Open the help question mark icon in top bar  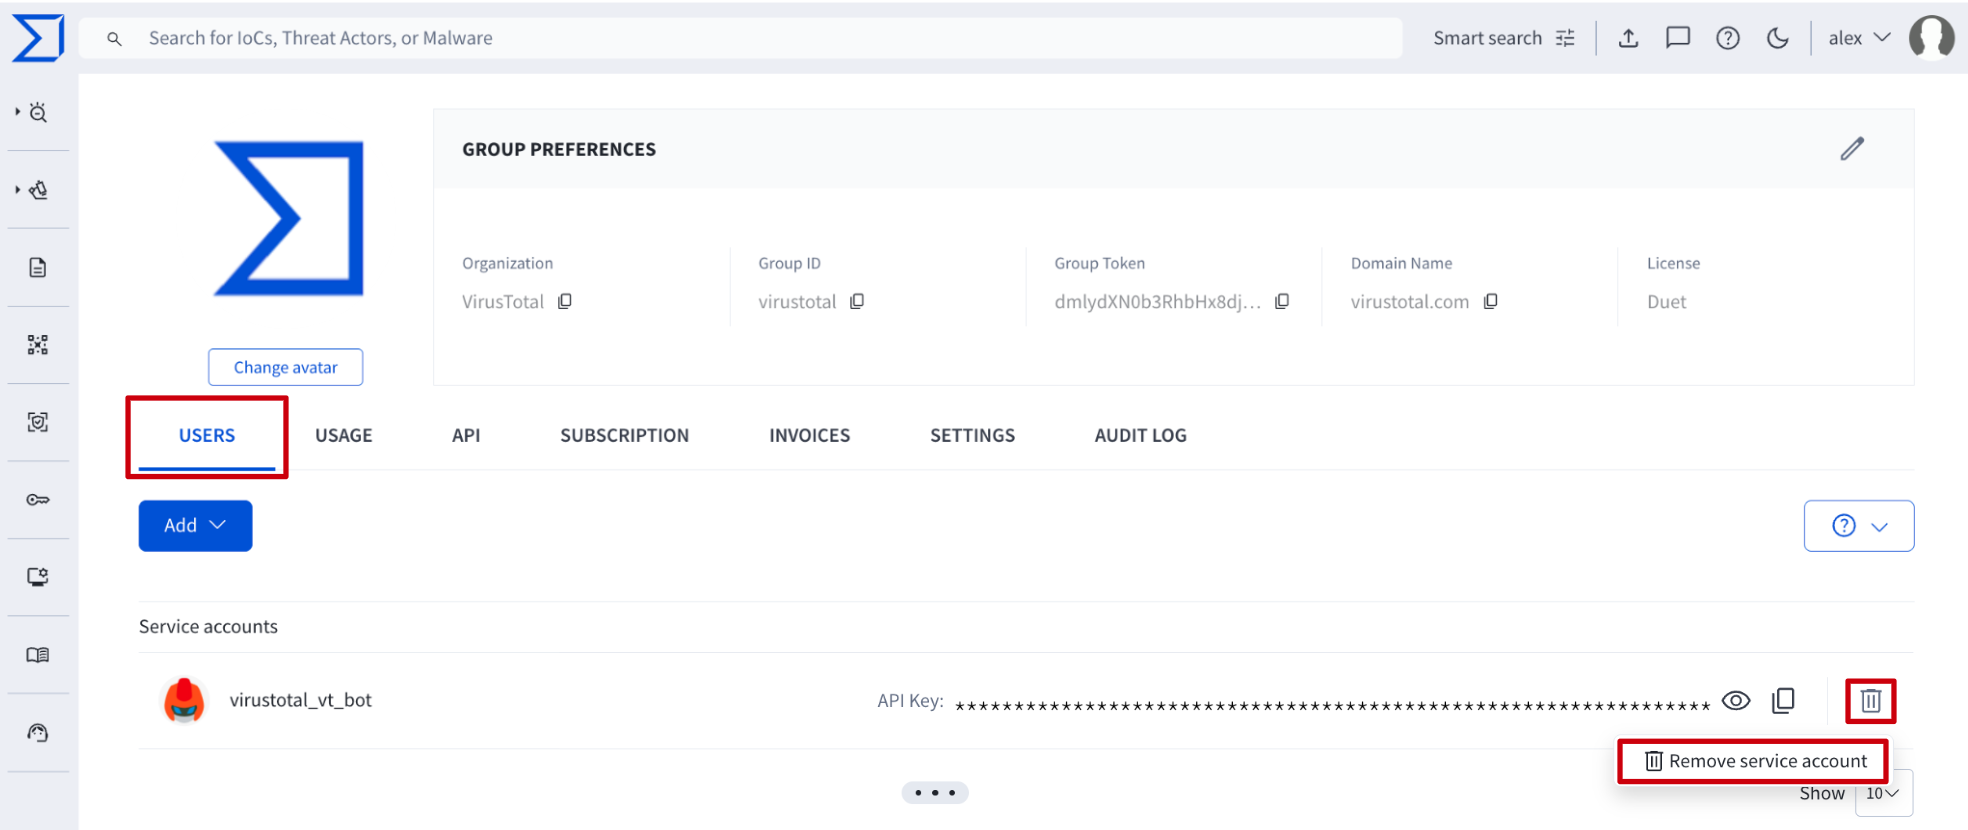point(1728,38)
